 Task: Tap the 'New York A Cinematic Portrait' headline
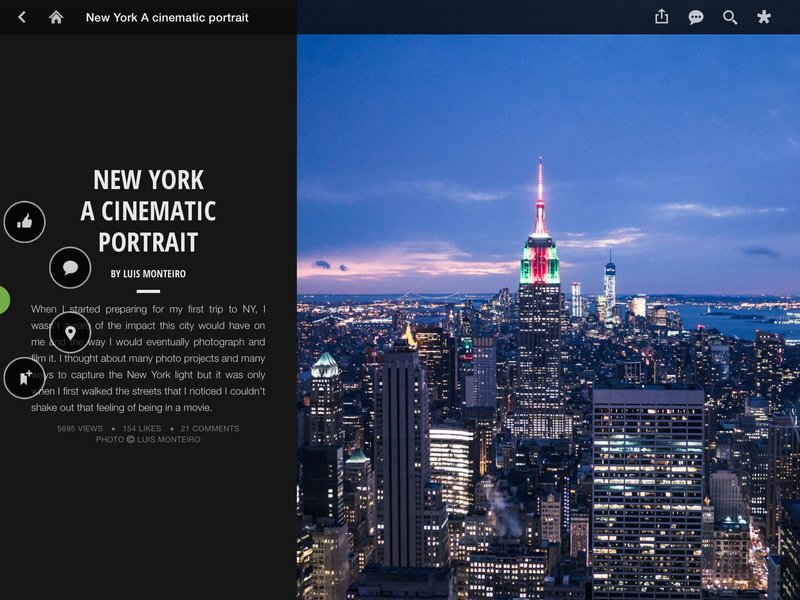pos(148,211)
